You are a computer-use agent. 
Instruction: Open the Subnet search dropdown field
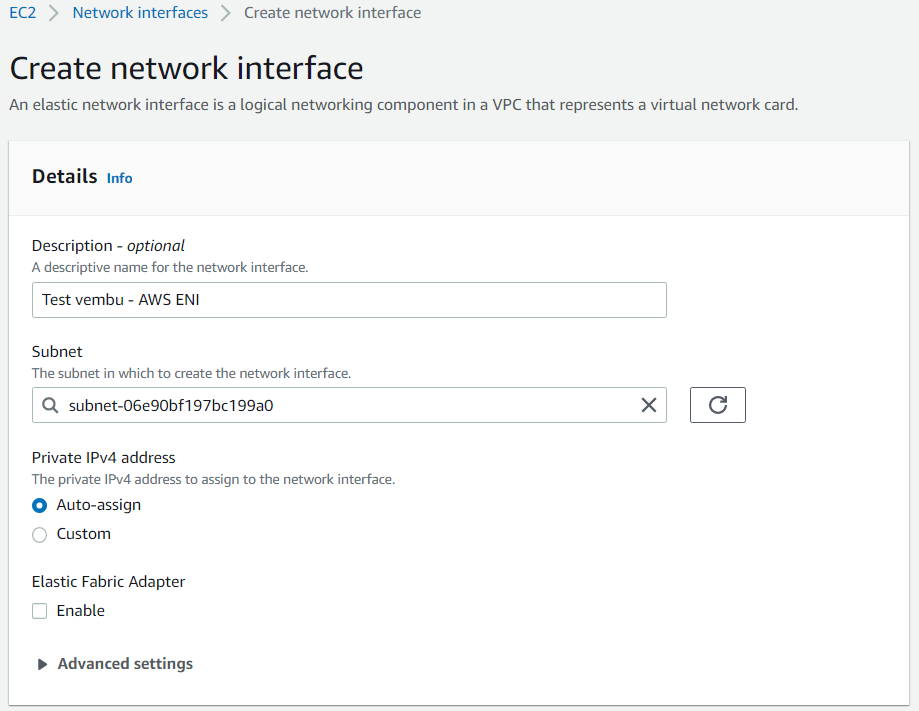point(349,405)
